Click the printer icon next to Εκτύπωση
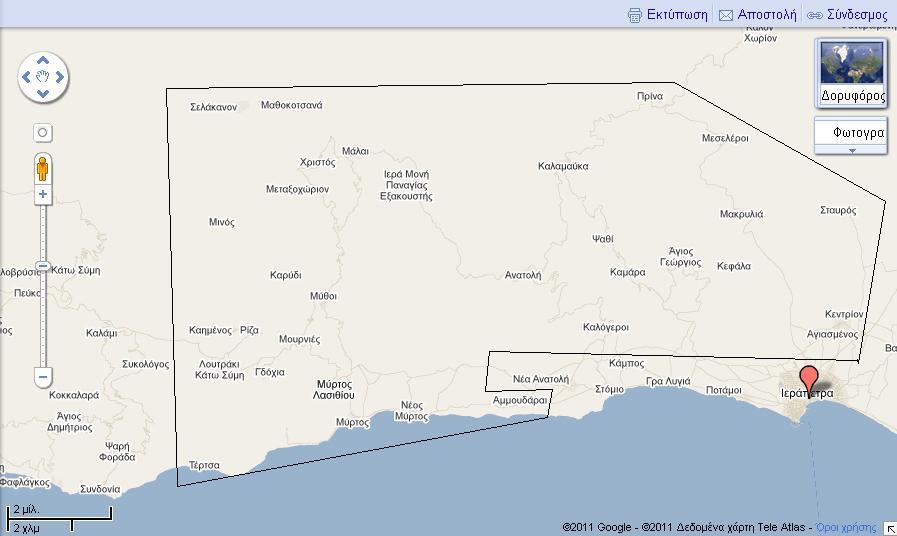This screenshot has height=536, width=897. (x=634, y=15)
